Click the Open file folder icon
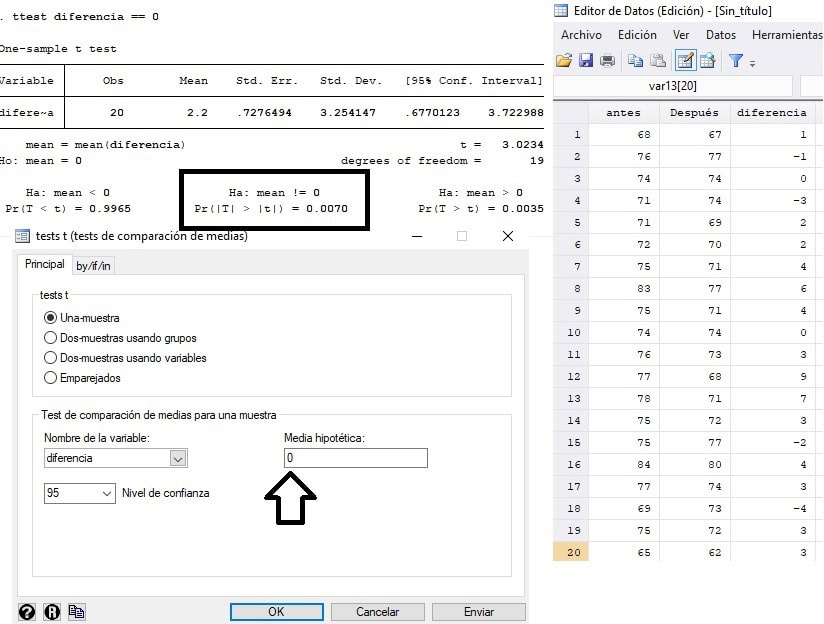824x624 pixels. [x=564, y=61]
